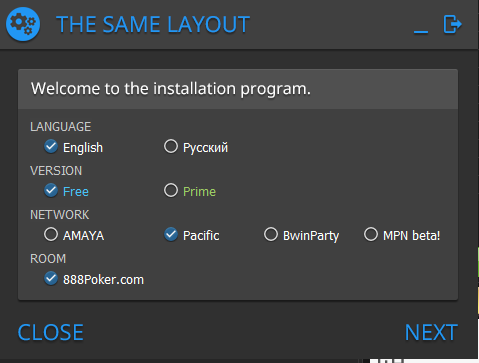The height and width of the screenshot is (363, 479).
Task: Click the 888Poker.com room label
Action: pyautogui.click(x=103, y=280)
